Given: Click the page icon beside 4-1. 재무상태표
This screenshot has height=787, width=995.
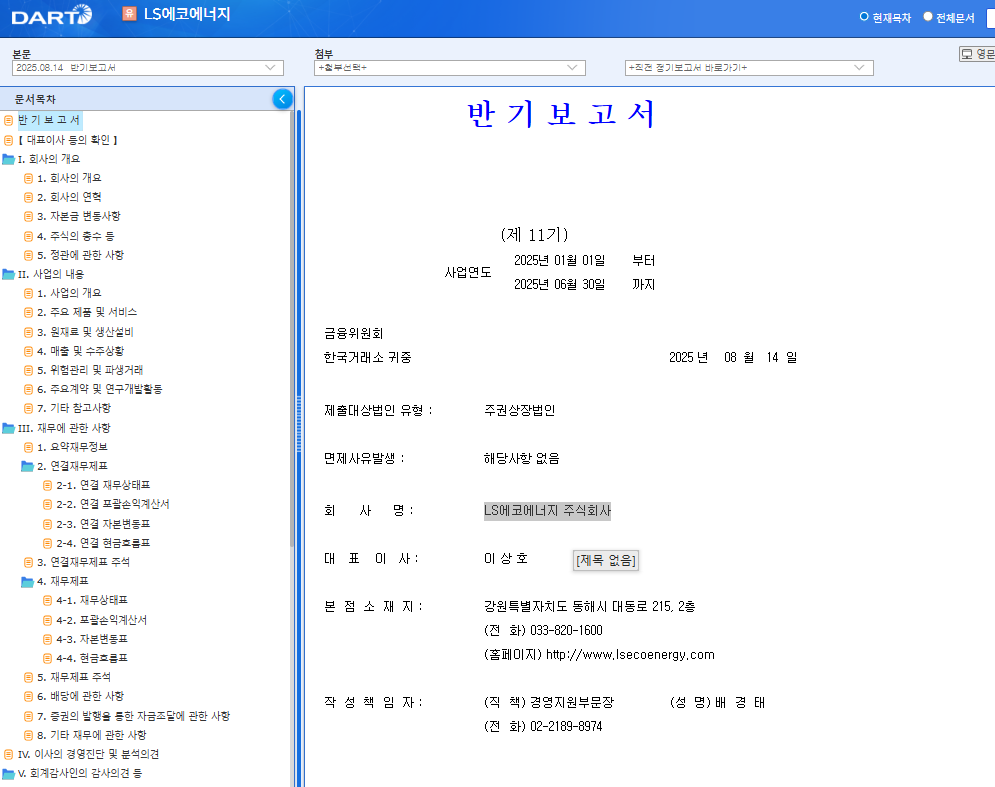Looking at the screenshot, I should 47,600.
